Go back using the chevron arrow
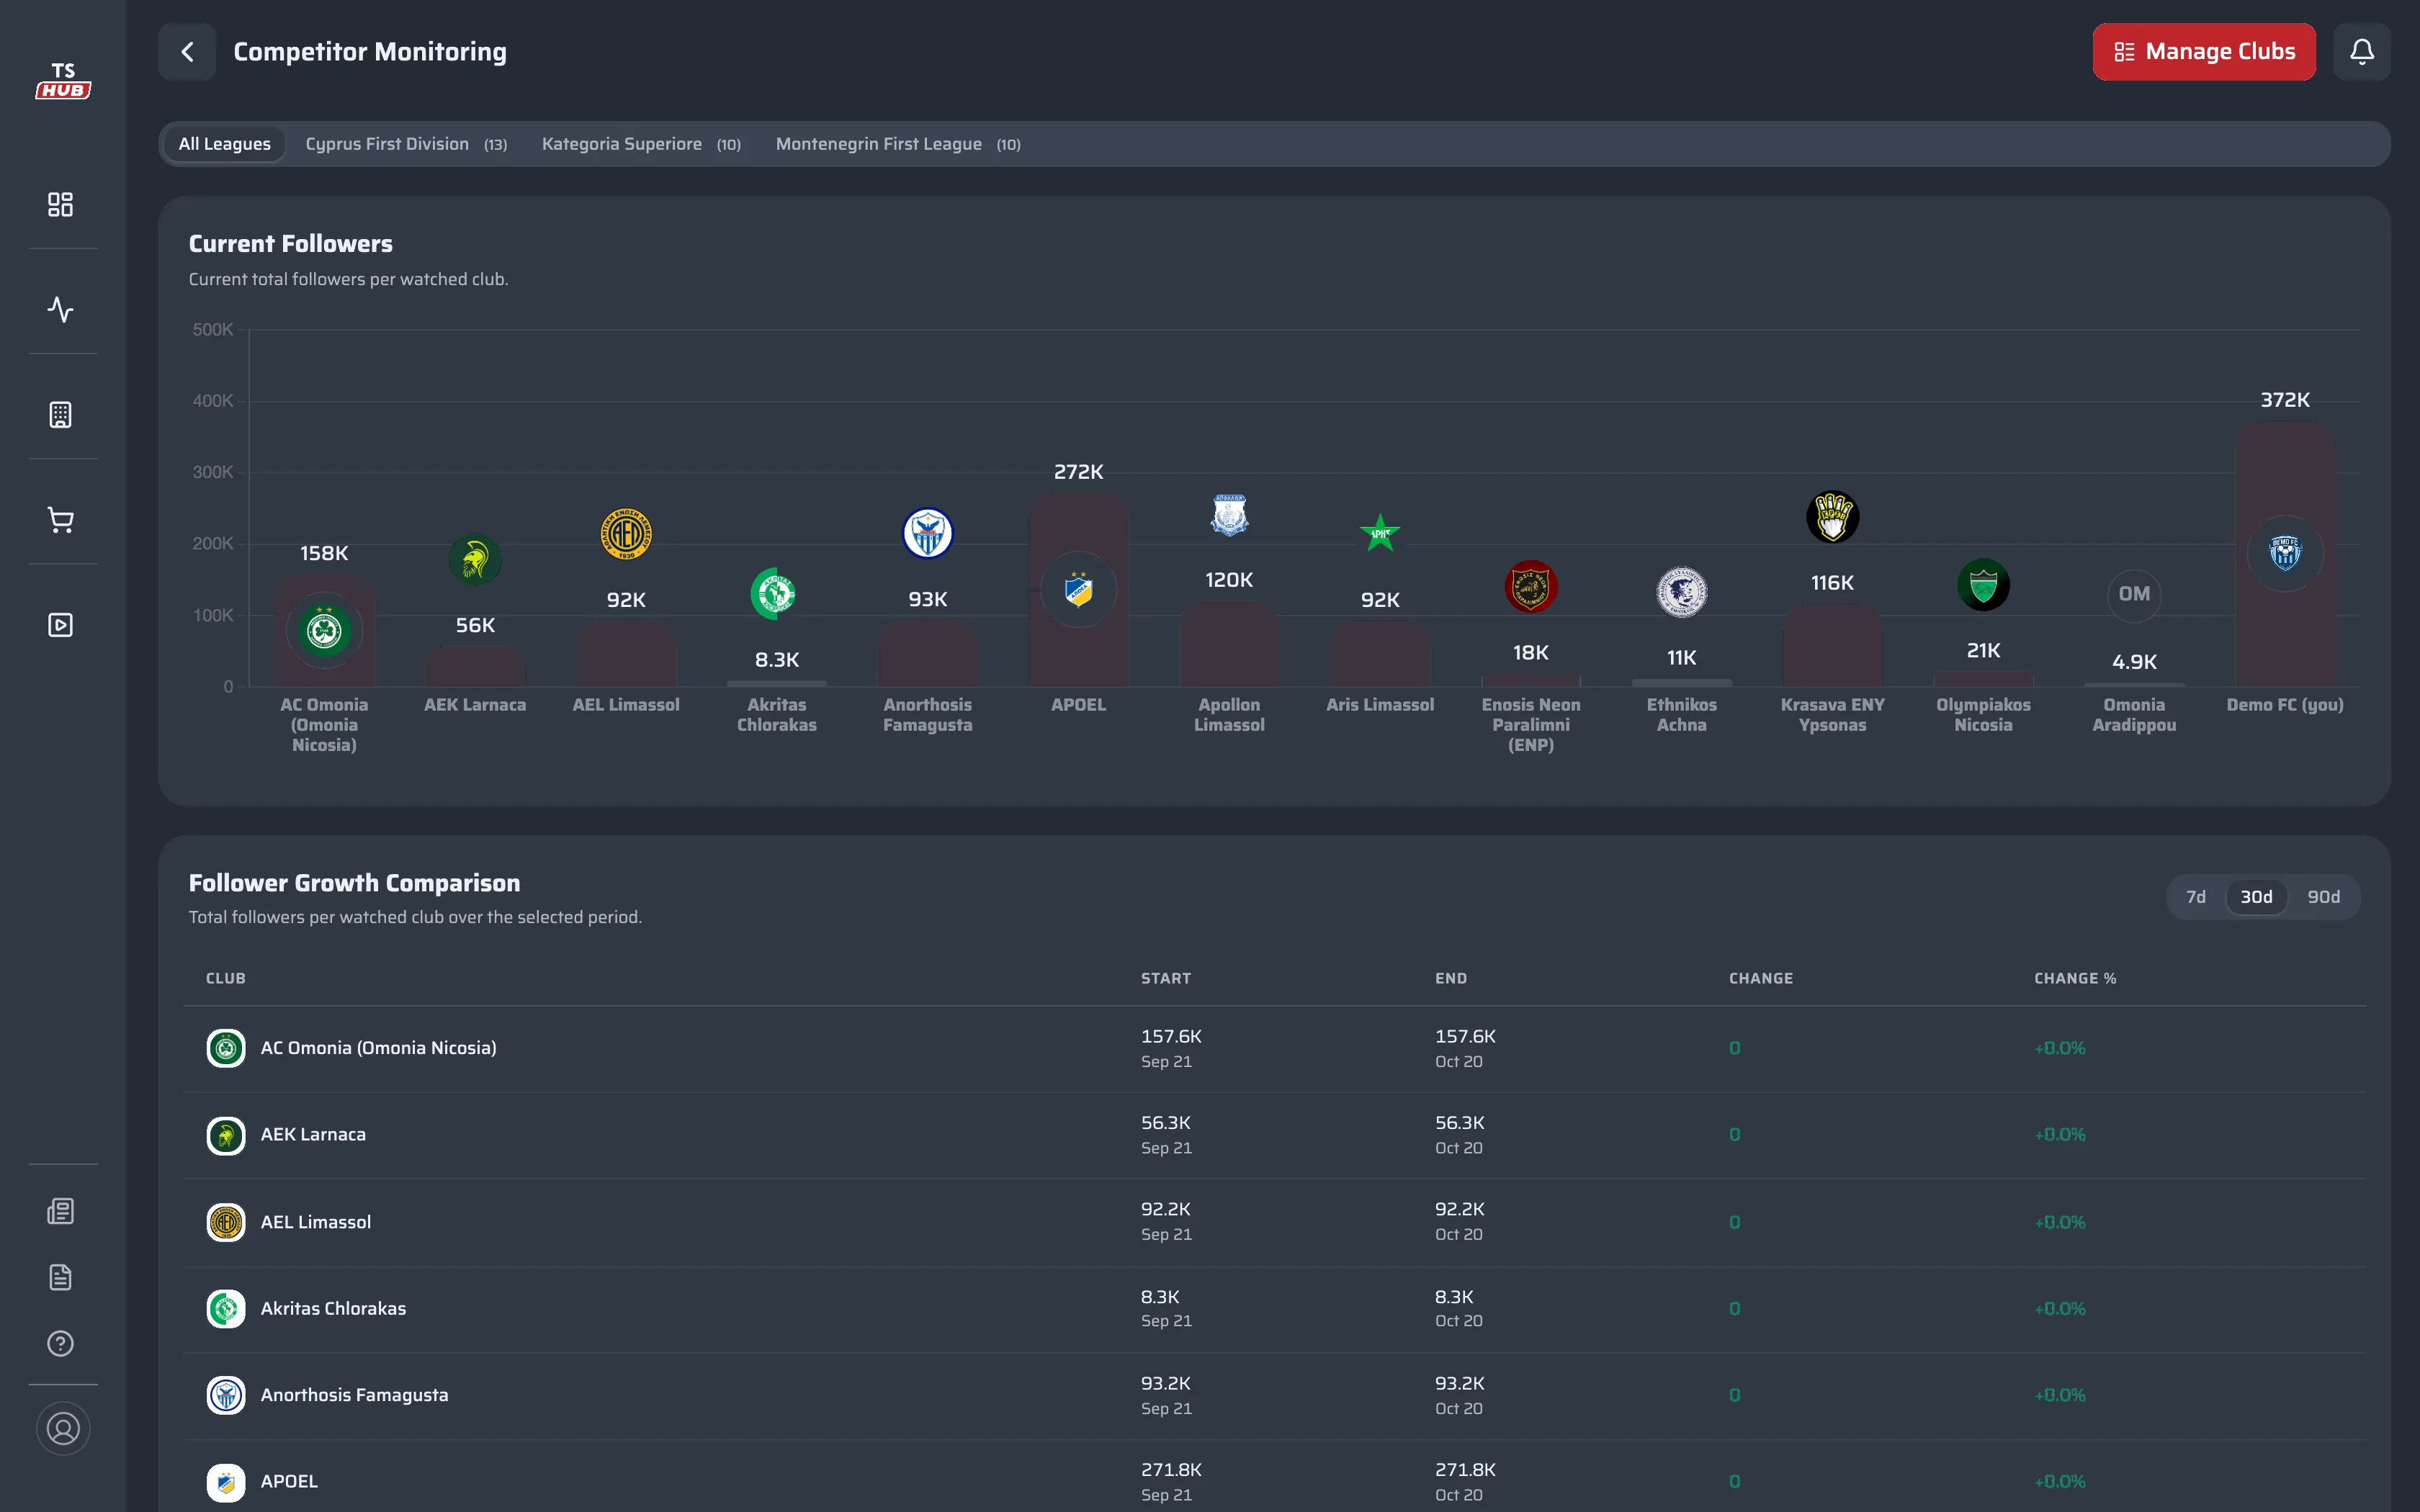Viewport: 2420px width, 1512px height. point(187,51)
